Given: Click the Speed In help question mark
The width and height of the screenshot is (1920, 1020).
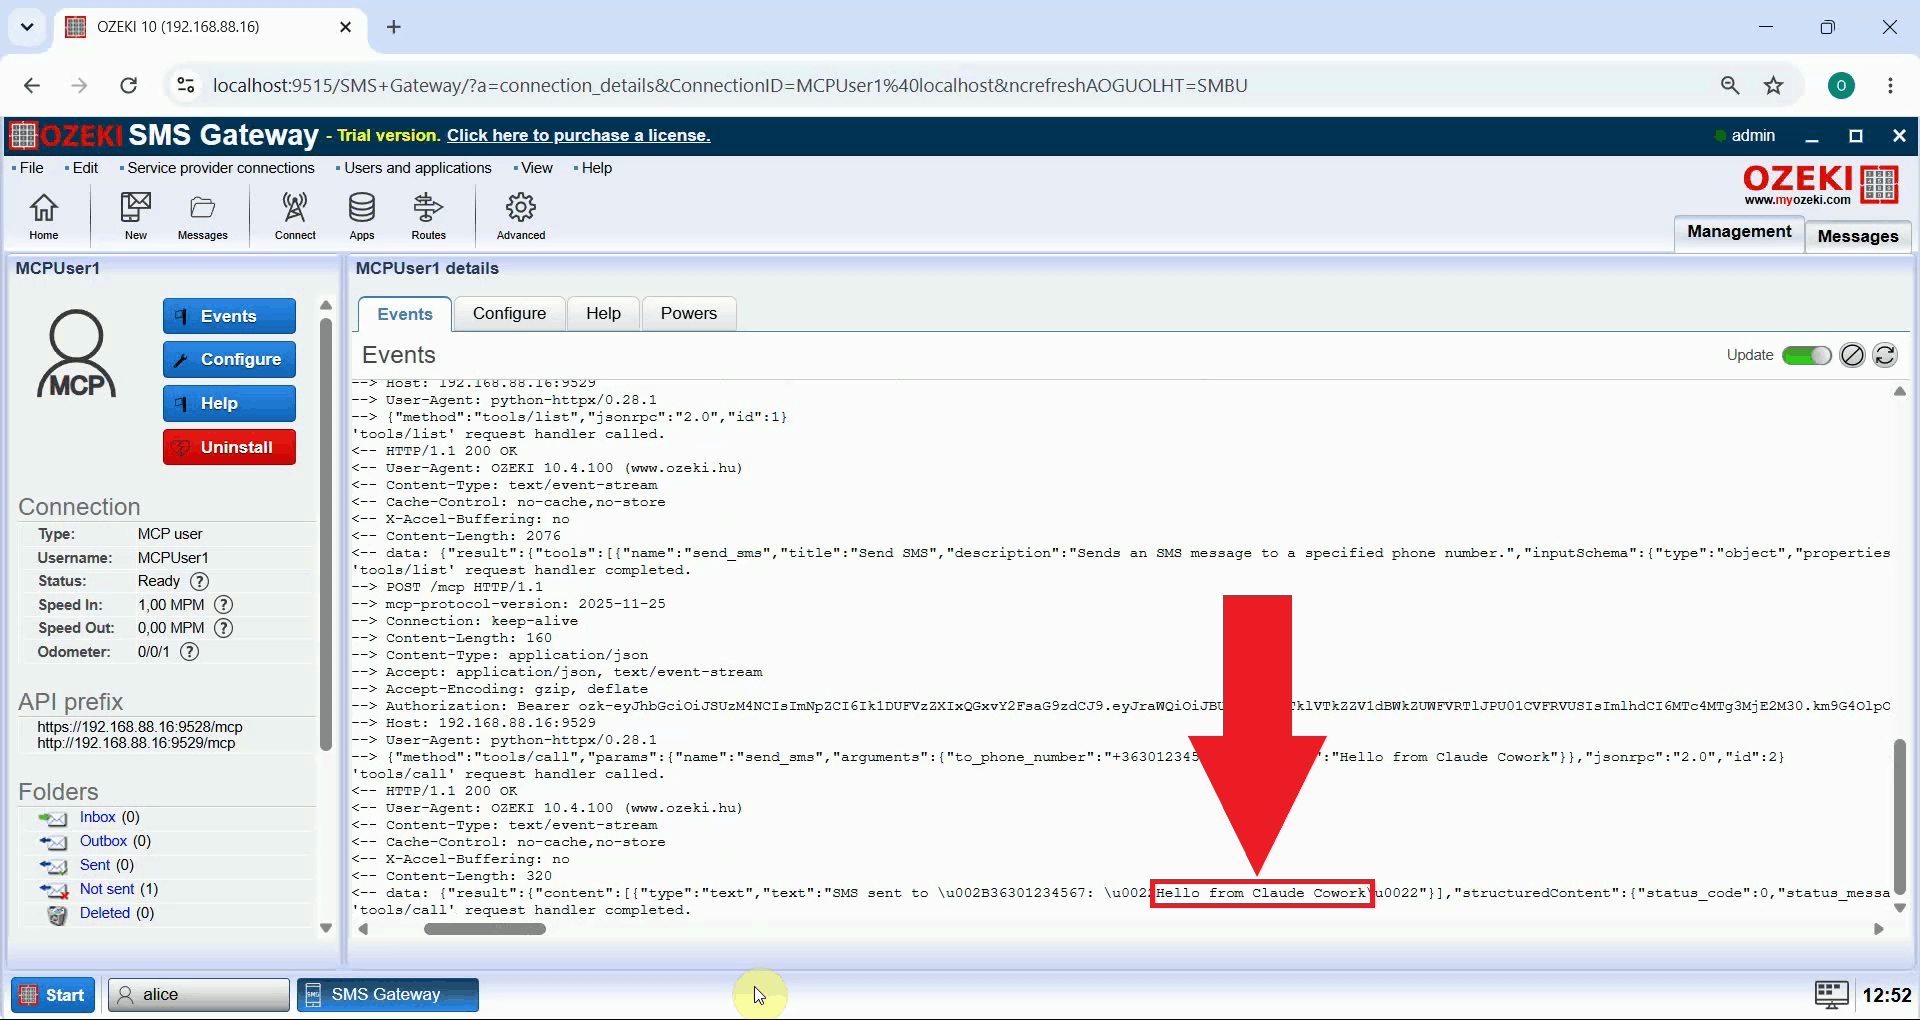Looking at the screenshot, I should (224, 605).
